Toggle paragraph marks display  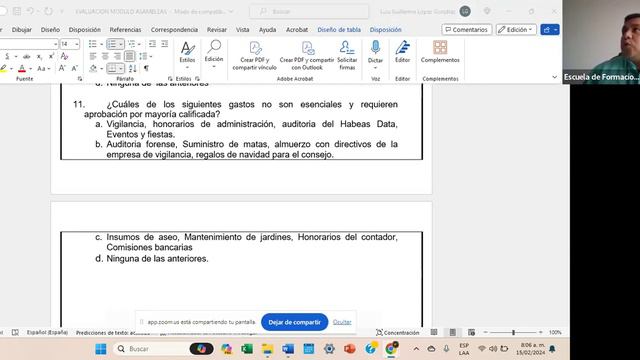[x=146, y=69]
